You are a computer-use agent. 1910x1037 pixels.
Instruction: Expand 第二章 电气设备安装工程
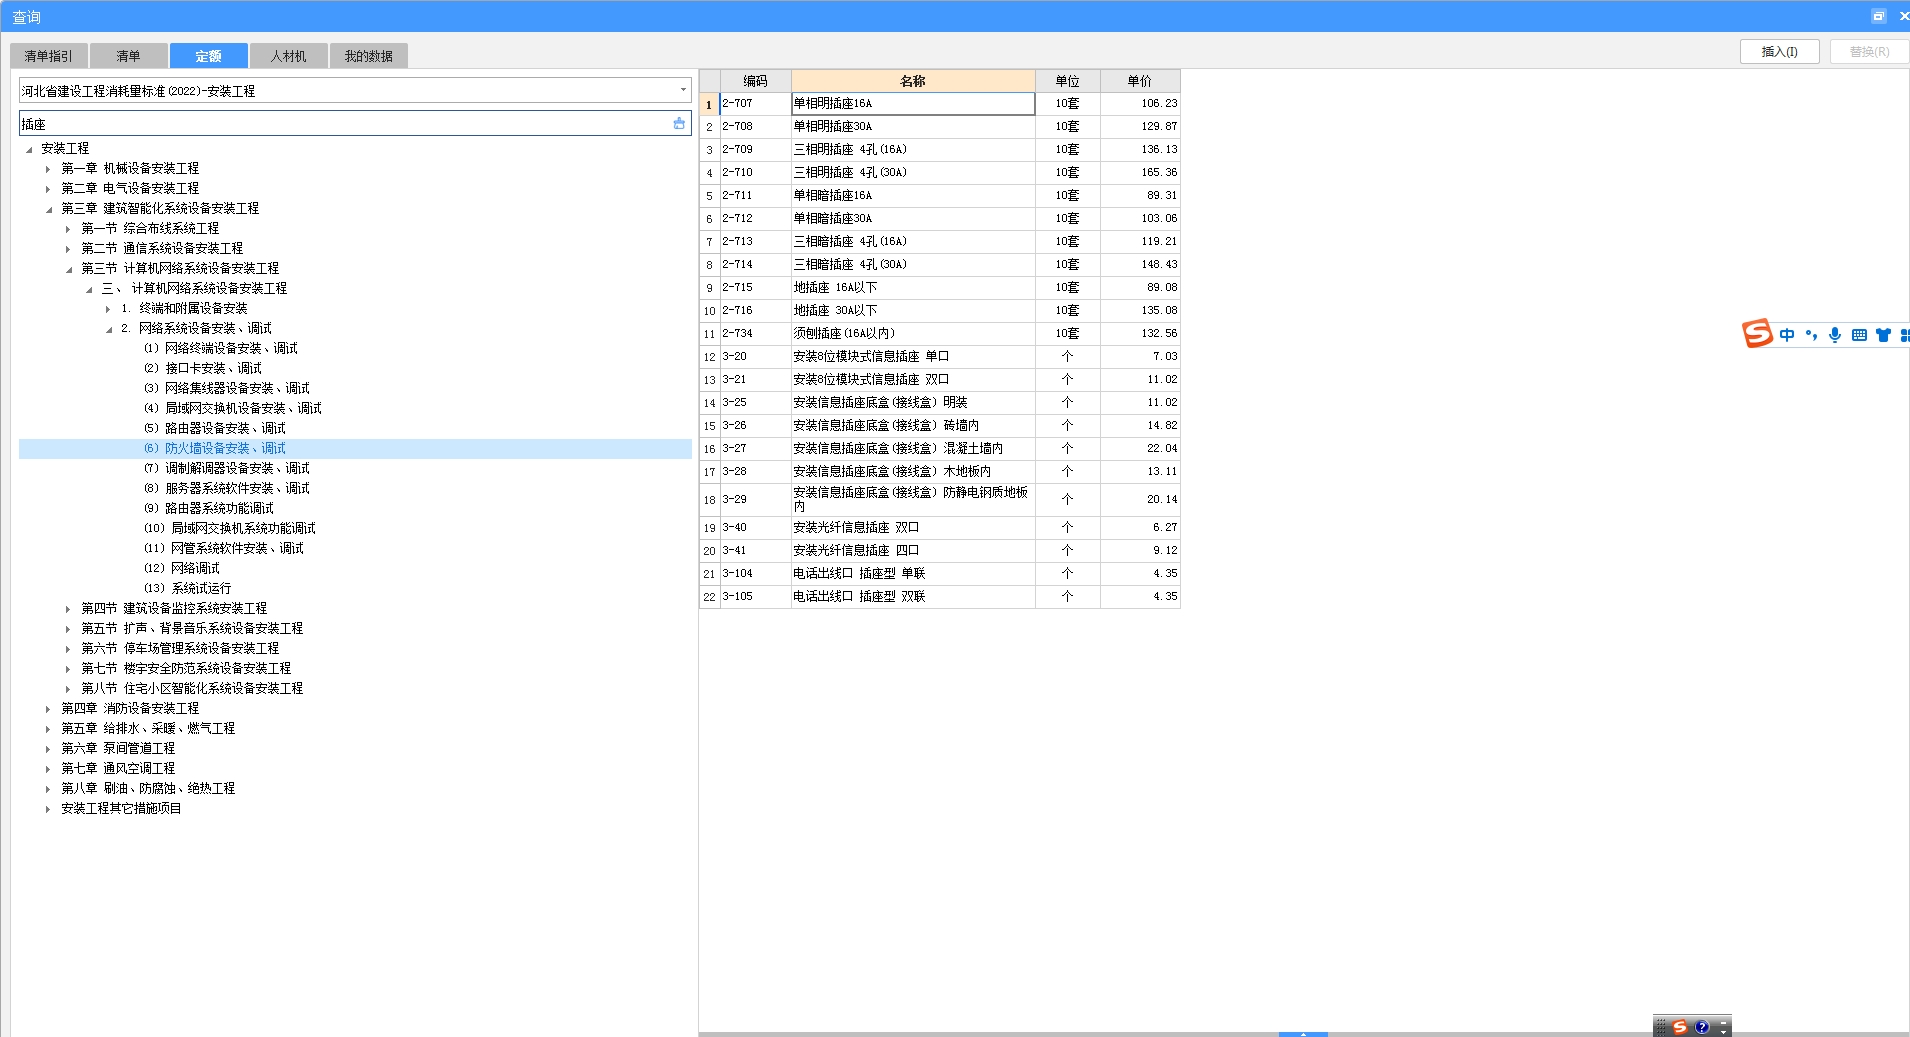click(48, 189)
